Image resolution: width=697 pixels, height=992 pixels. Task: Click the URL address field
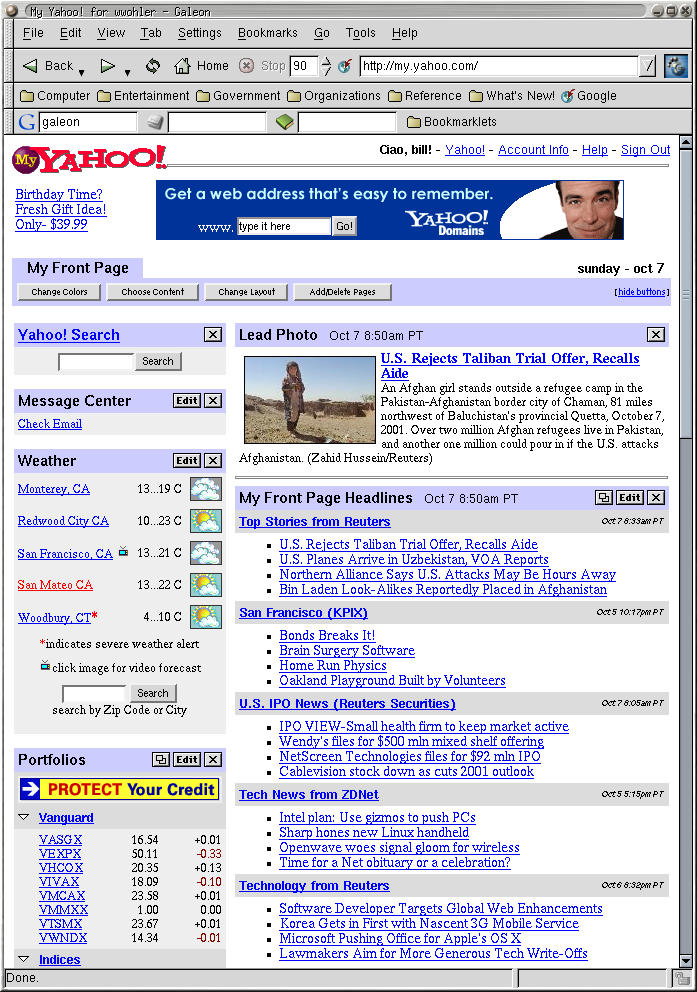coord(498,66)
